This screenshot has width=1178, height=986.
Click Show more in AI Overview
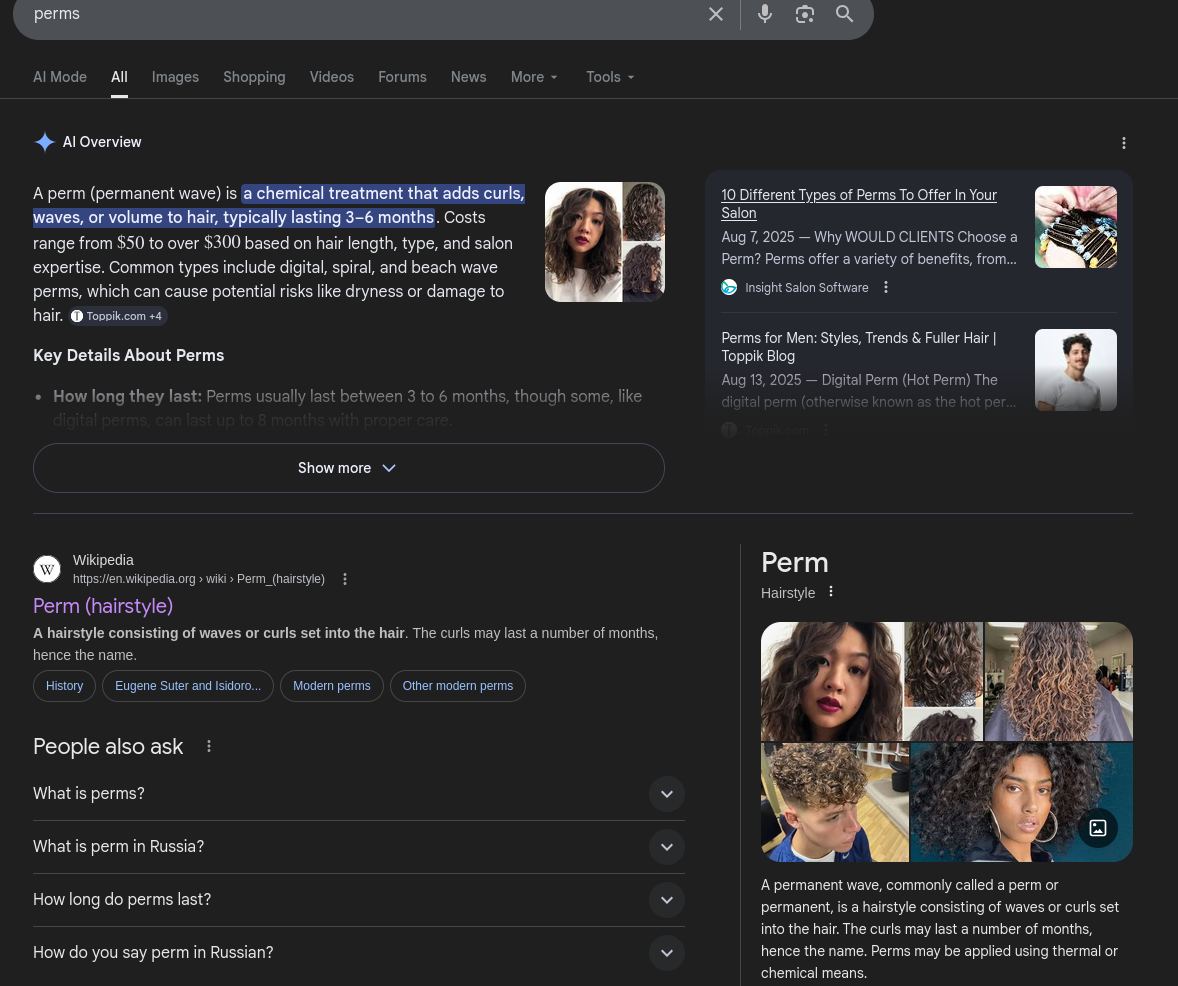coord(348,468)
